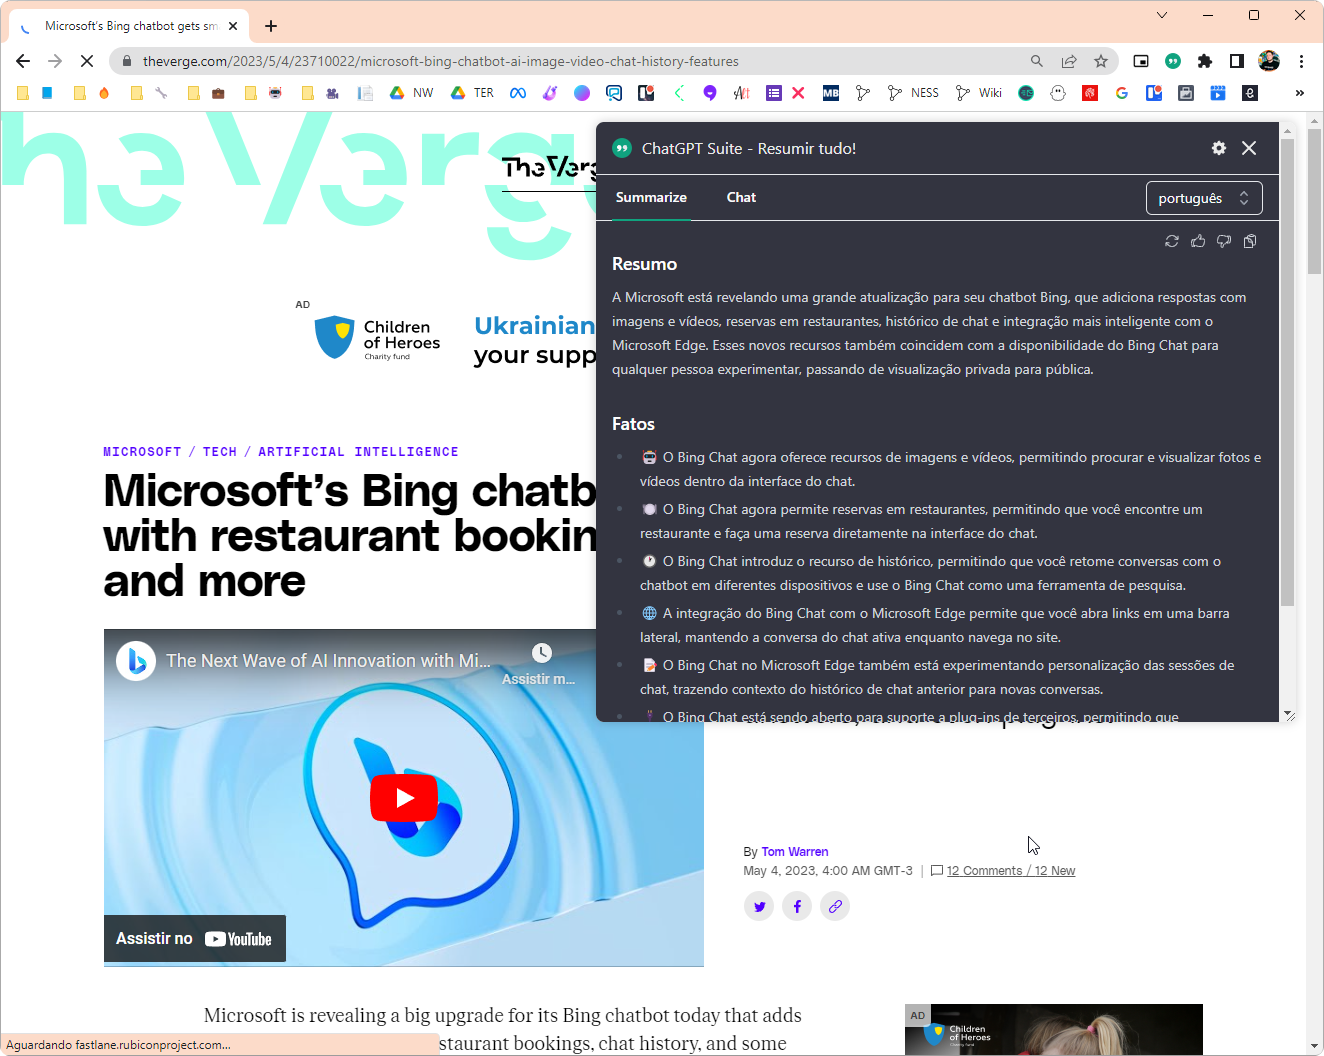This screenshot has width=1324, height=1056.
Task: Switch to the Chat tab
Action: click(741, 197)
